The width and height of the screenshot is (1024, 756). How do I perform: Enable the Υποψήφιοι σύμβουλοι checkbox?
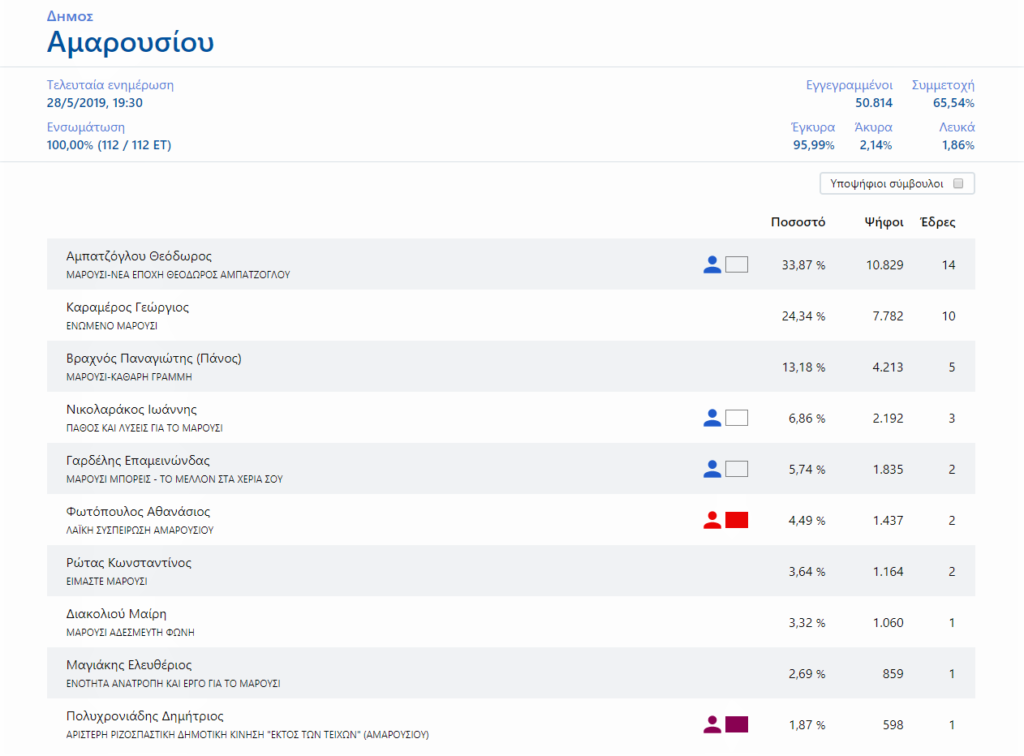point(958,184)
